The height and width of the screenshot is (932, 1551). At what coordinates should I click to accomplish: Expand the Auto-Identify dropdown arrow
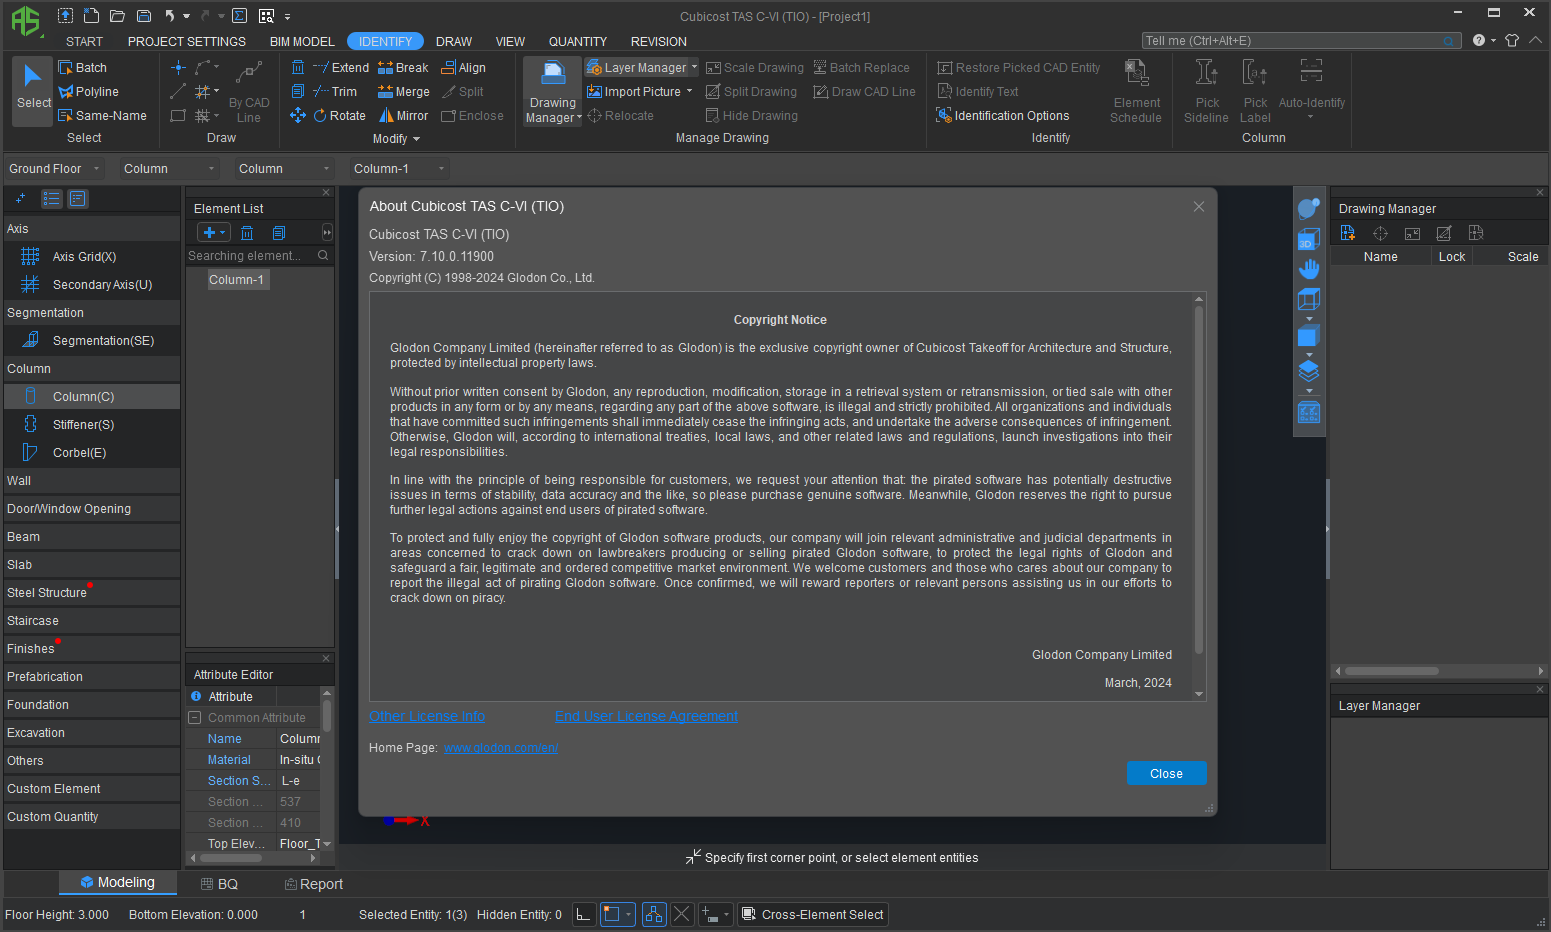click(x=1310, y=118)
